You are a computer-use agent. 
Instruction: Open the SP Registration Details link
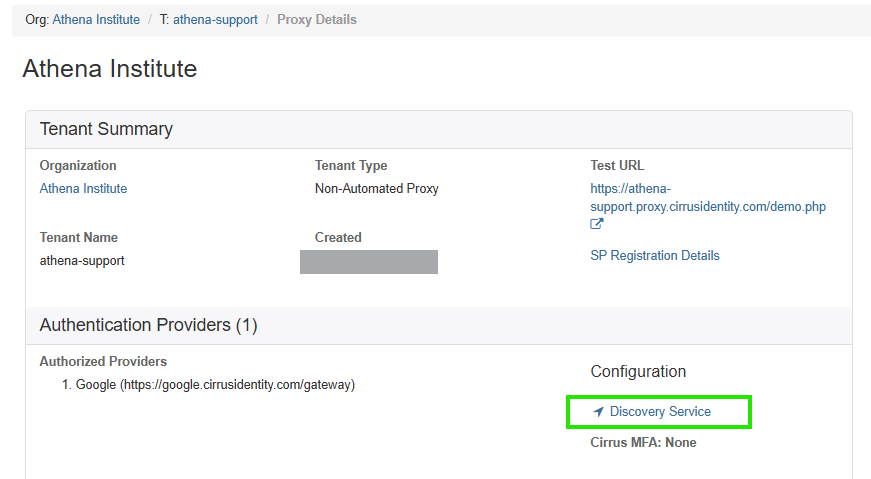coord(655,256)
